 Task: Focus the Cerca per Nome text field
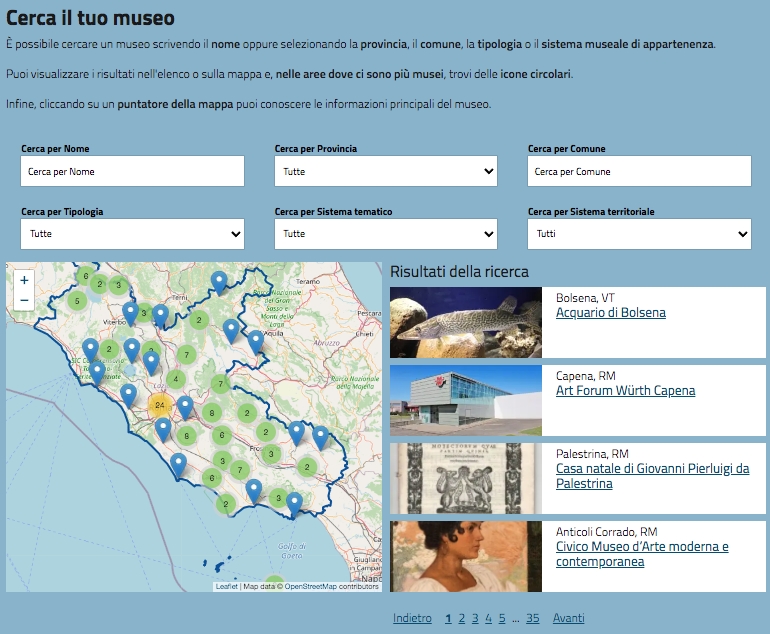pyautogui.click(x=132, y=171)
